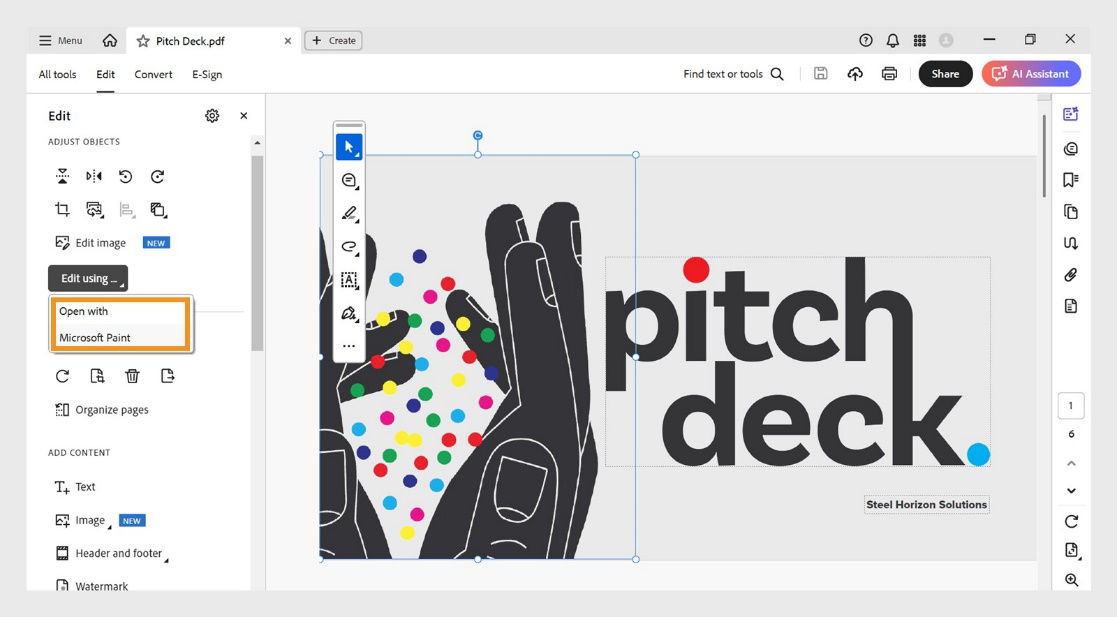Pick the Draw pencil tool from floating toolbar
1117x617 pixels.
tap(349, 213)
